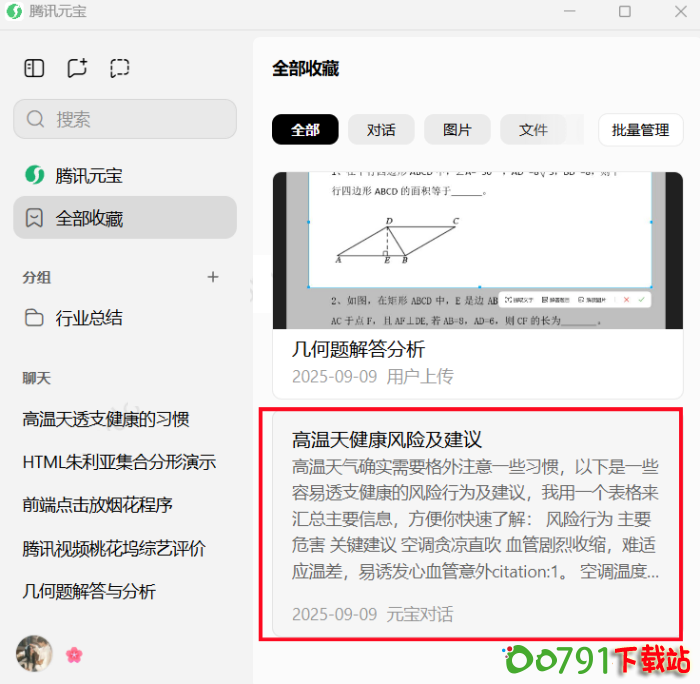Click the user avatar photo
This screenshot has width=700, height=684.
tap(34, 654)
